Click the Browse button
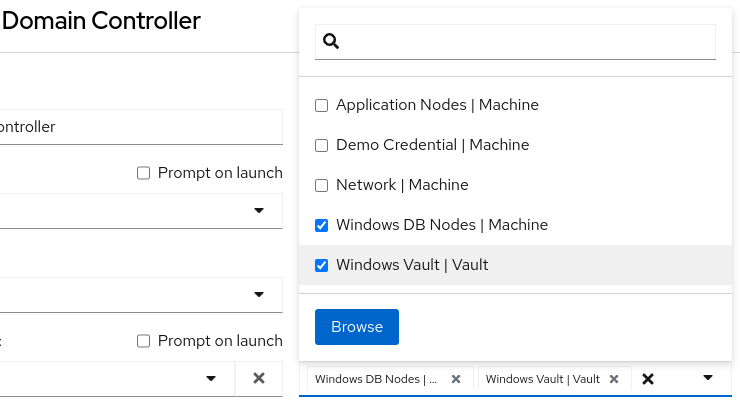The height and width of the screenshot is (418, 740). (357, 327)
